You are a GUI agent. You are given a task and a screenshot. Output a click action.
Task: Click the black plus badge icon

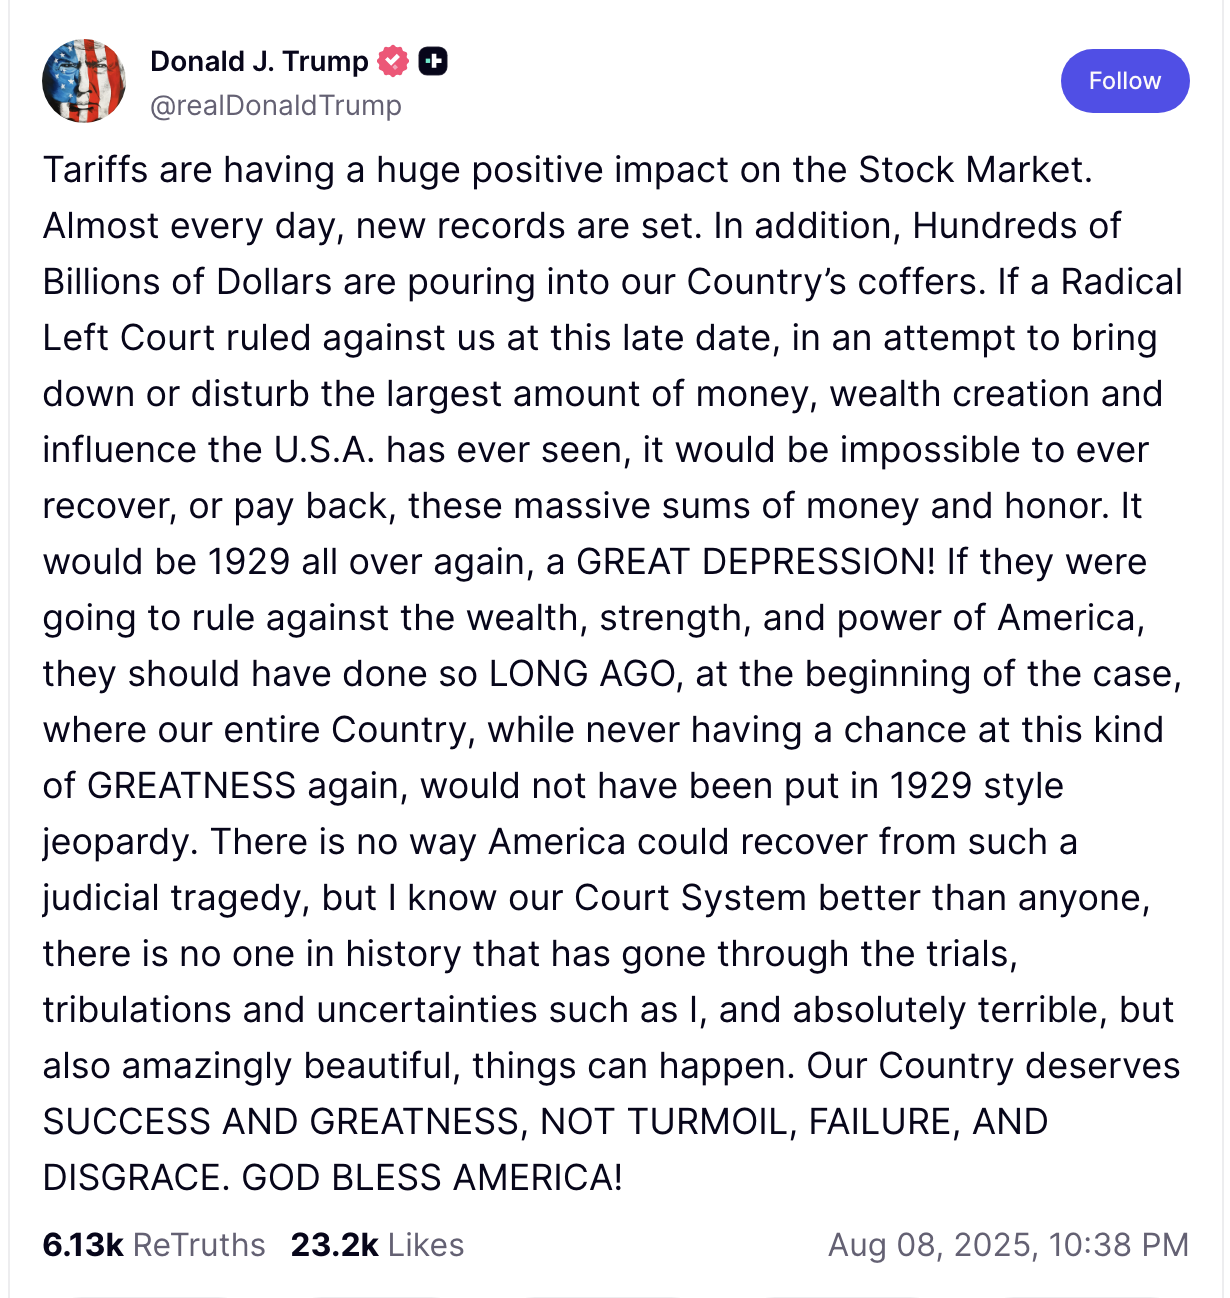[x=432, y=62]
